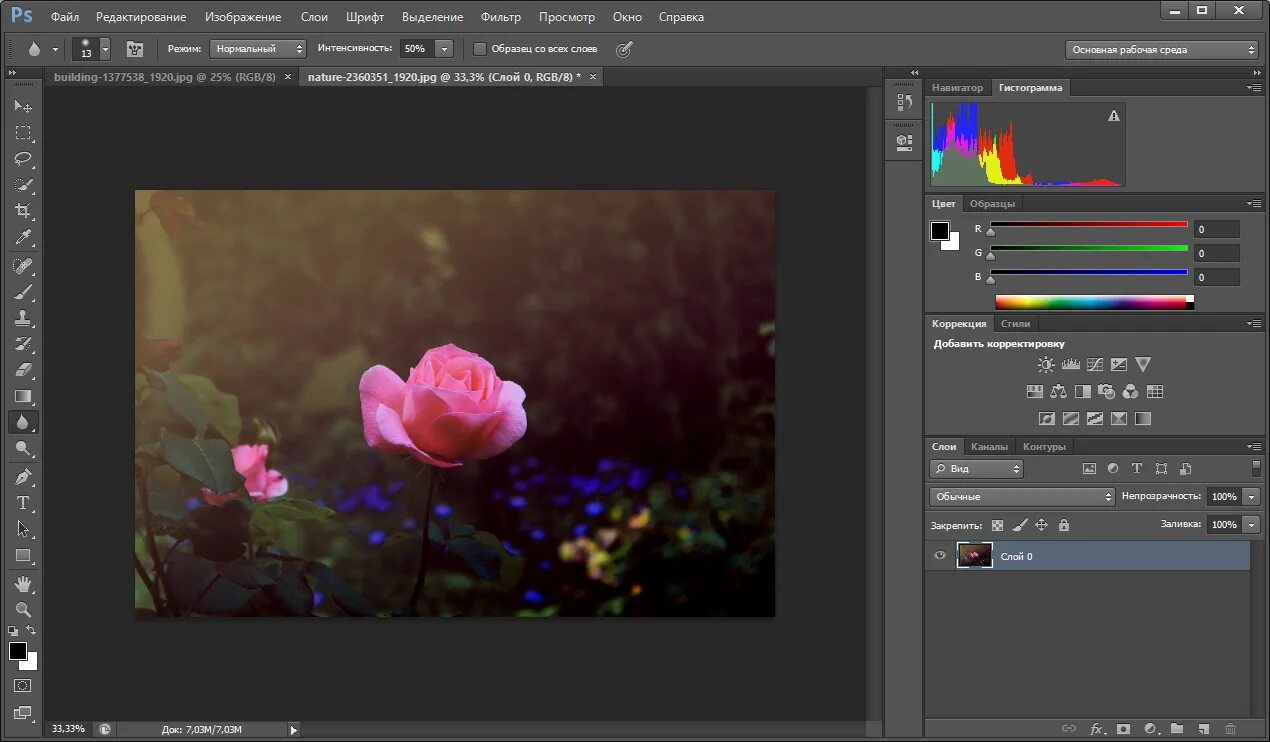Select the Rectangular Marquee tool
This screenshot has height=742, width=1270.
point(23,132)
